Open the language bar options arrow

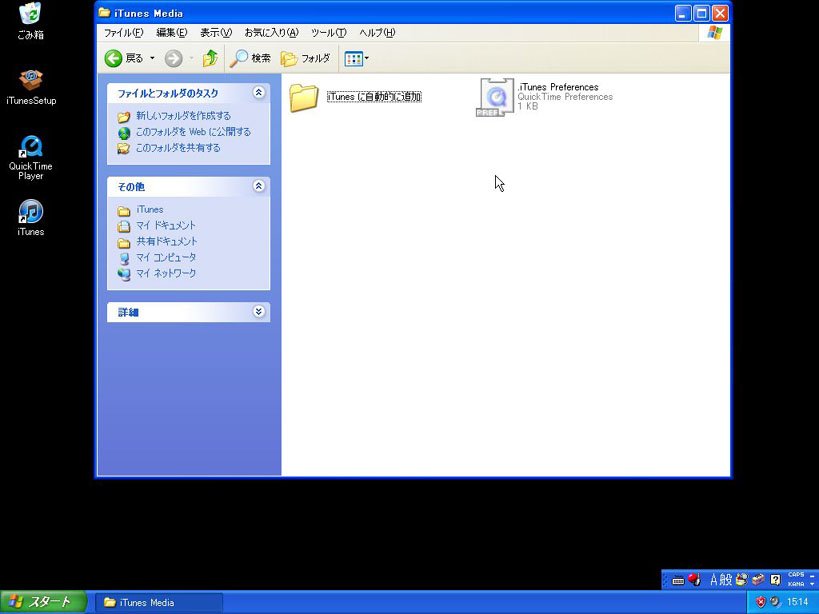click(x=812, y=584)
